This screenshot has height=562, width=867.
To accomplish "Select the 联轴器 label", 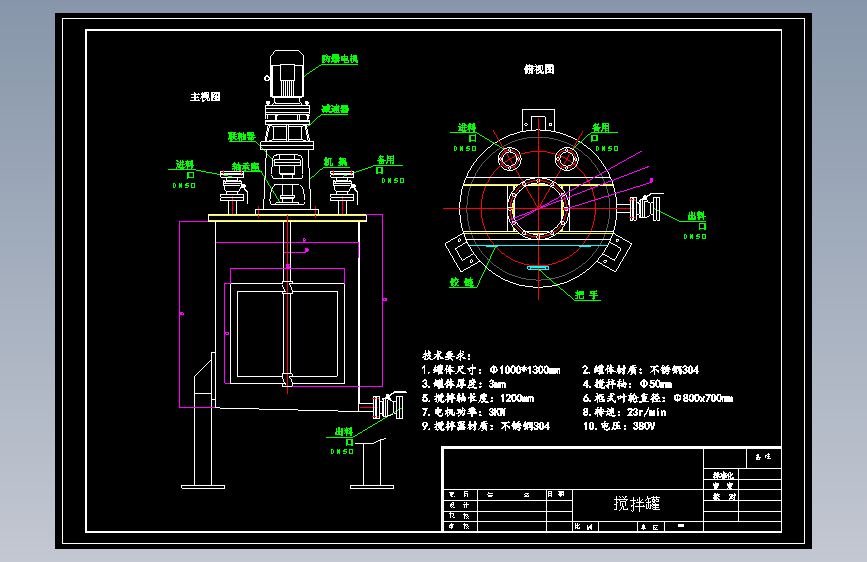I will point(242,136).
